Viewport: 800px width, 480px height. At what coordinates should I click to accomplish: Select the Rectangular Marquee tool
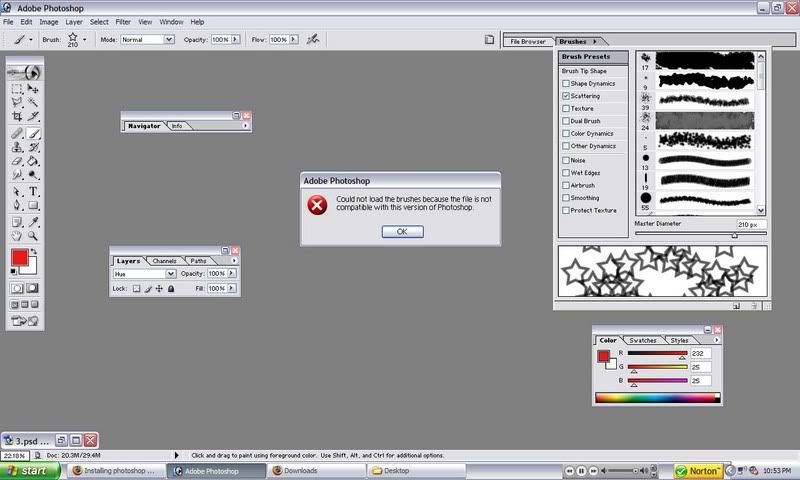(x=18, y=89)
